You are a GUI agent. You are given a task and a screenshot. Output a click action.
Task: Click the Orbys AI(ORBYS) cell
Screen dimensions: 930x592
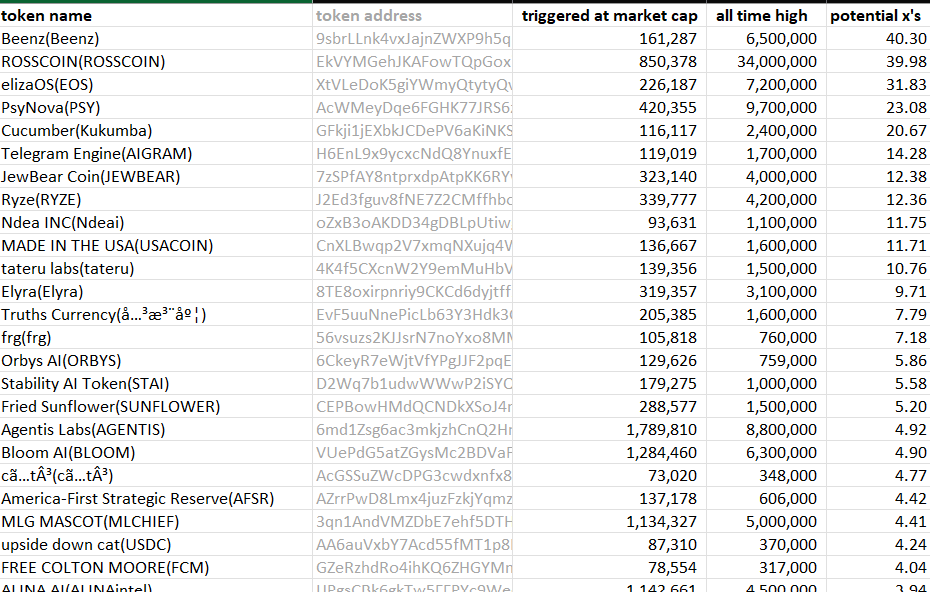coord(156,361)
